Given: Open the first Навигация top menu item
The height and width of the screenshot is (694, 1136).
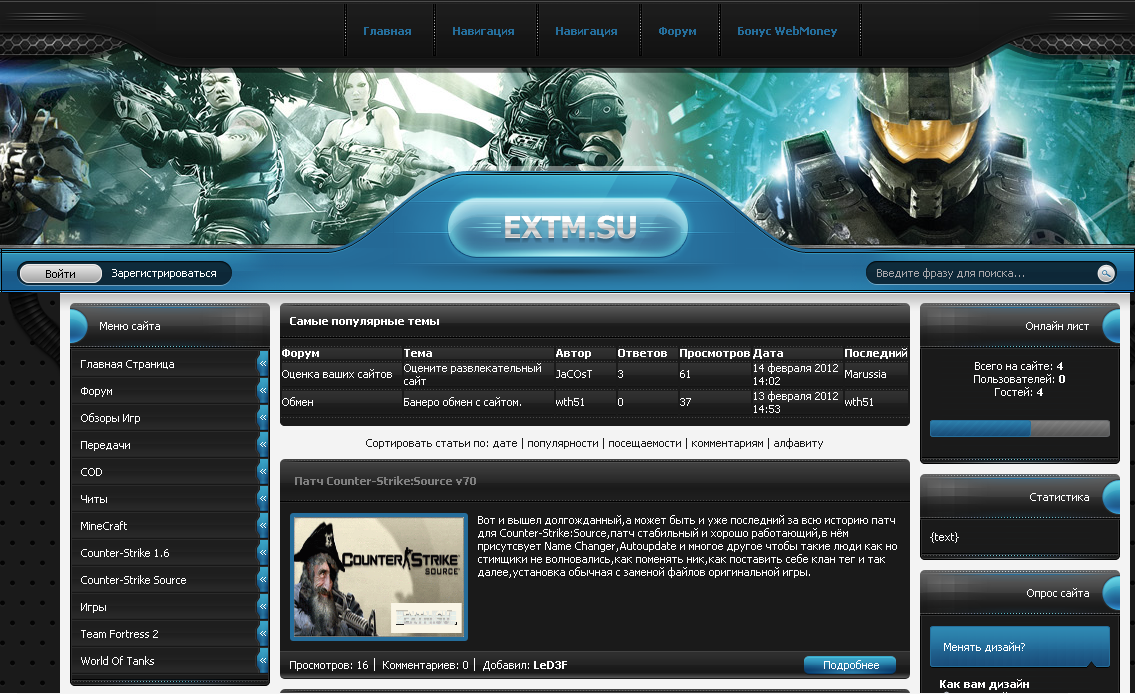Looking at the screenshot, I should point(483,31).
